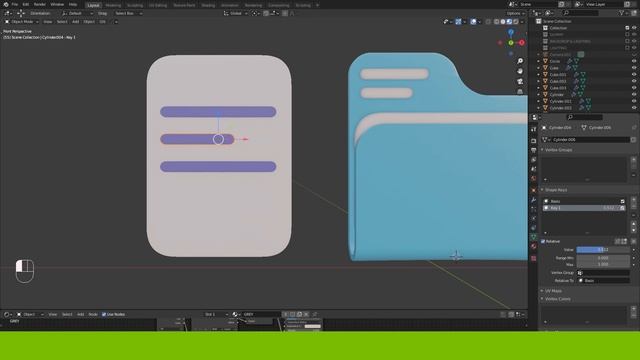Open the Render properties tab icon
The image size is (640, 360).
tap(533, 140)
